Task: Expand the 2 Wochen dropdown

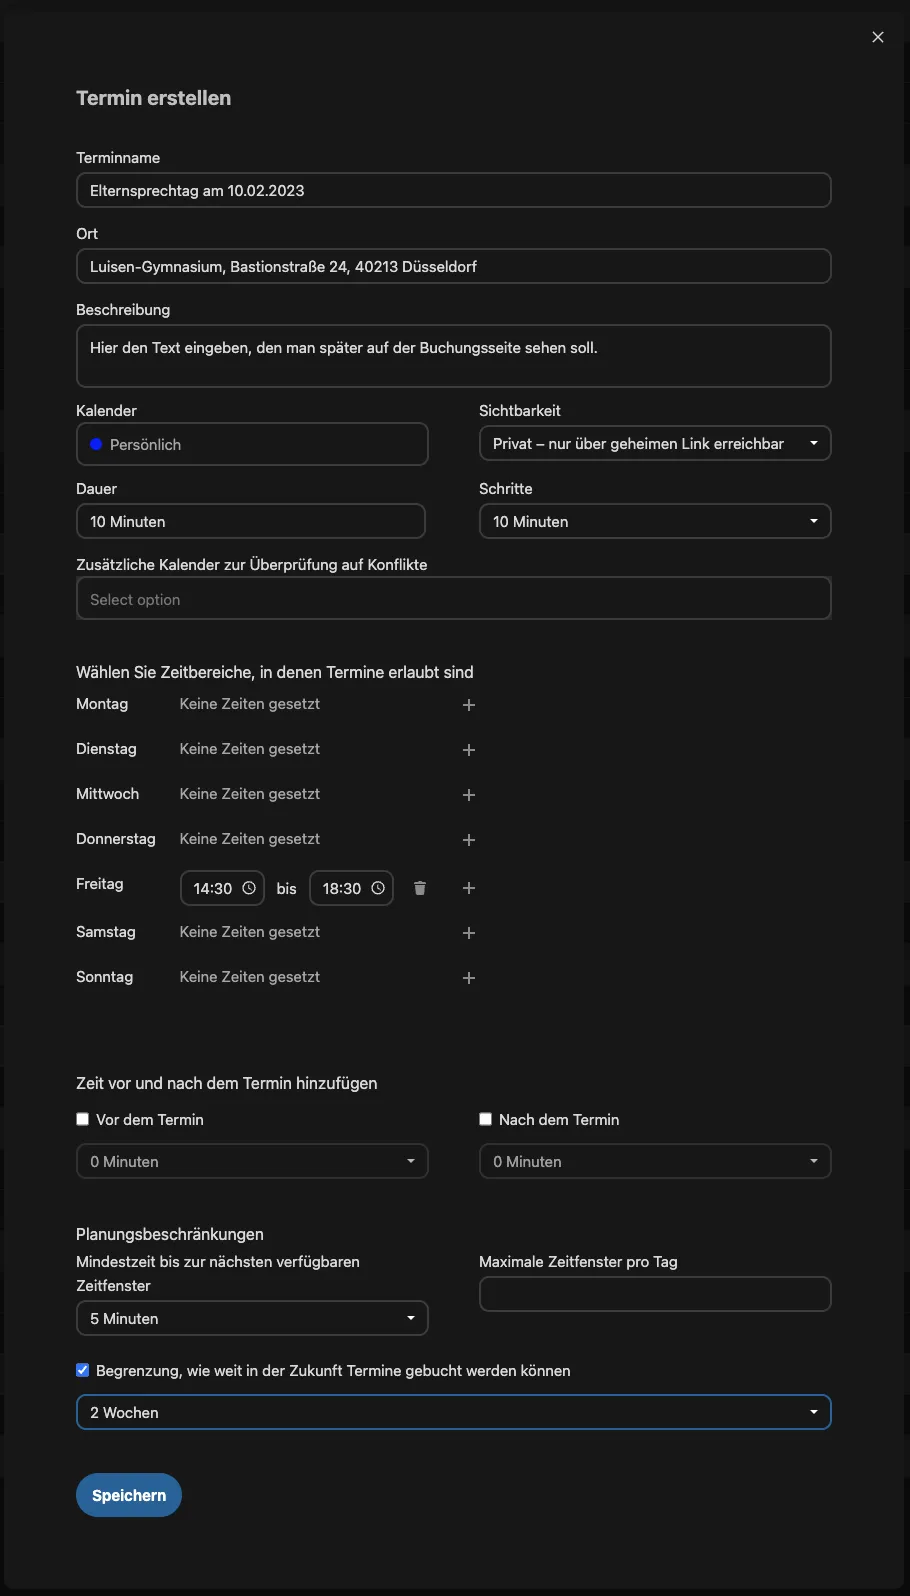Action: tap(453, 1412)
